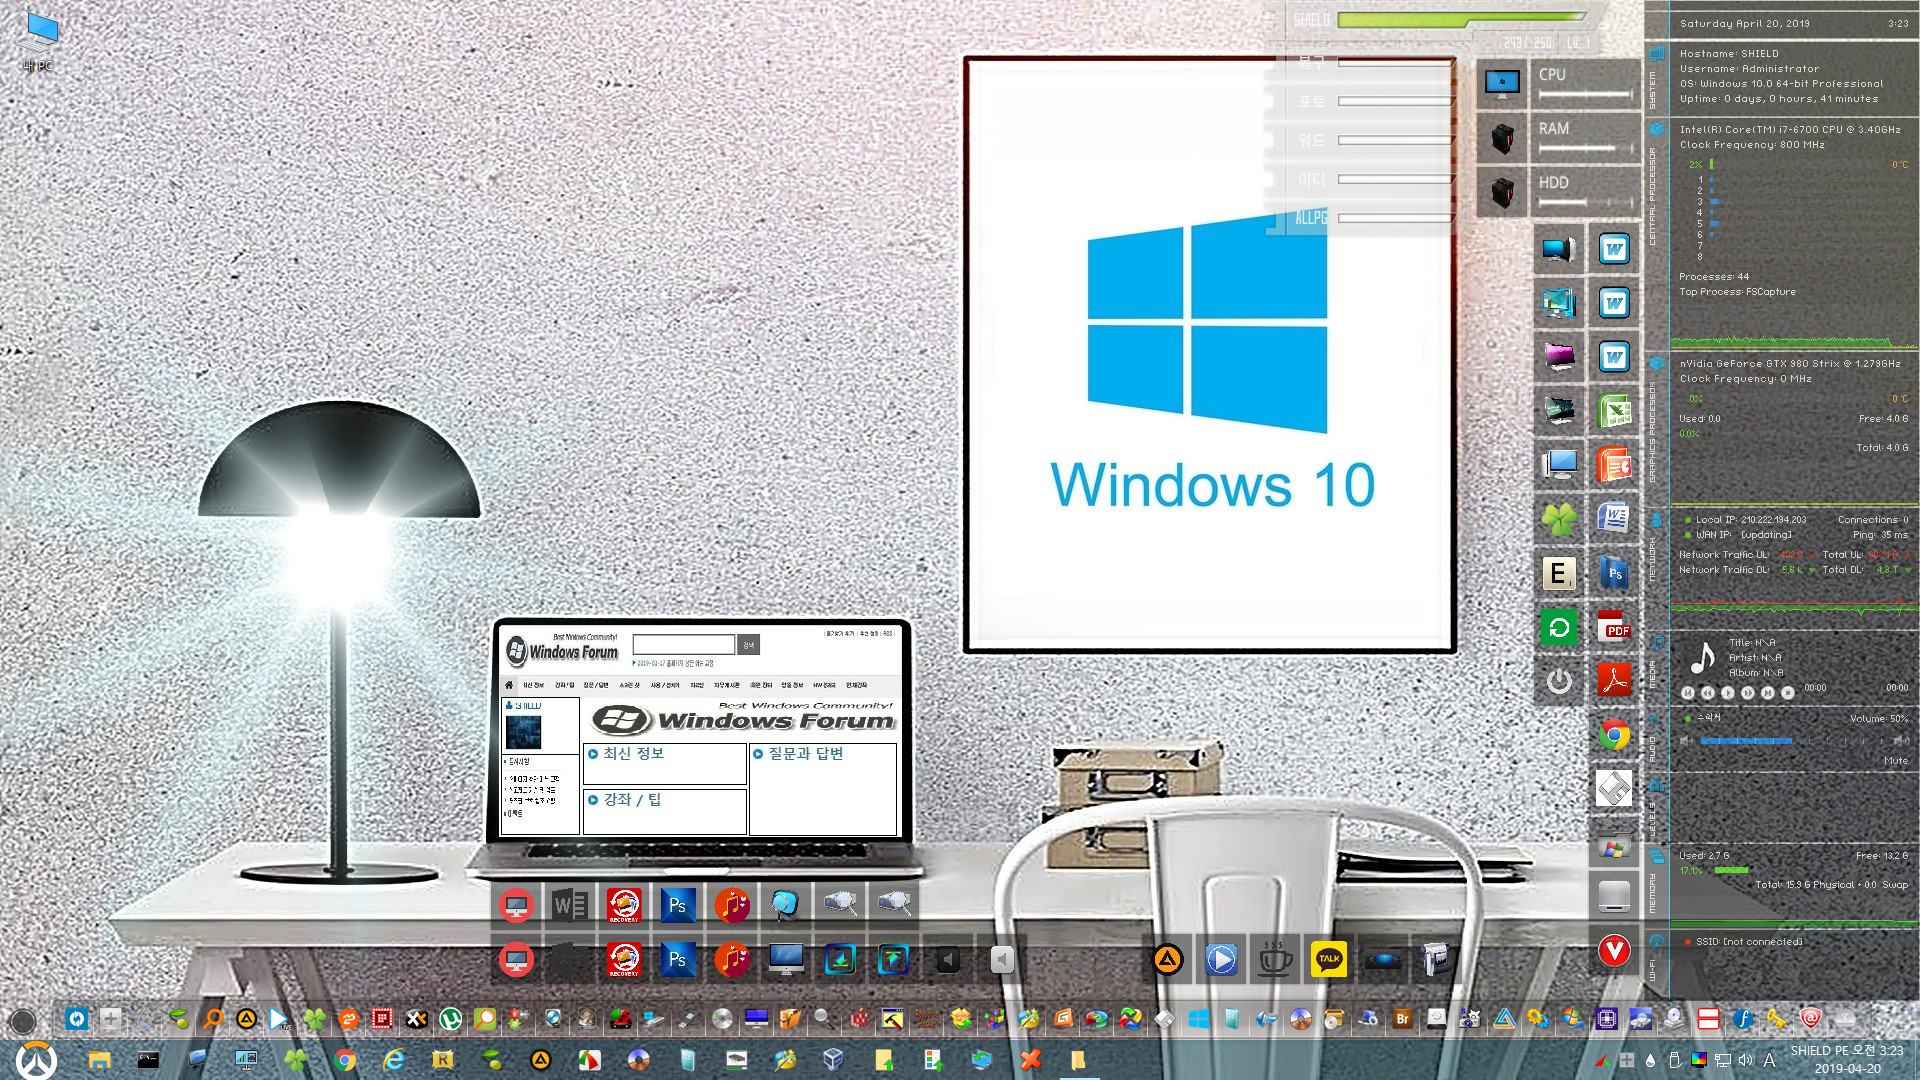Screen dimensions: 1920x1080
Task: Open the coffee cup icon in the lower dock
Action: (1274, 959)
